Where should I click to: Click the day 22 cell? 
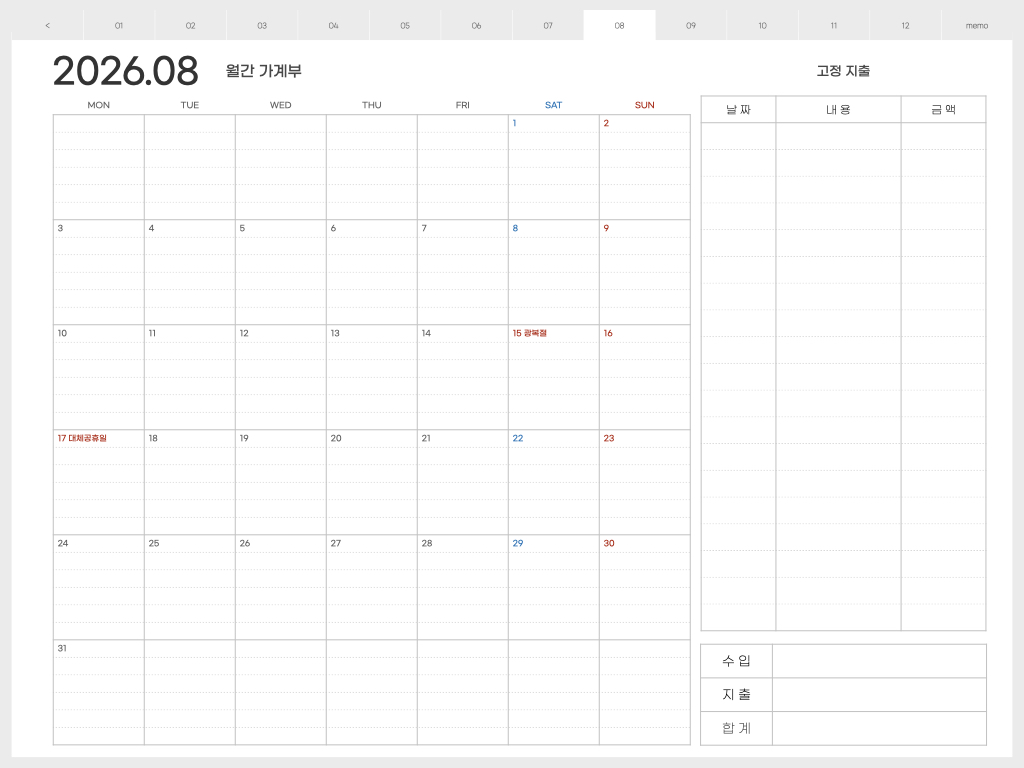click(554, 483)
